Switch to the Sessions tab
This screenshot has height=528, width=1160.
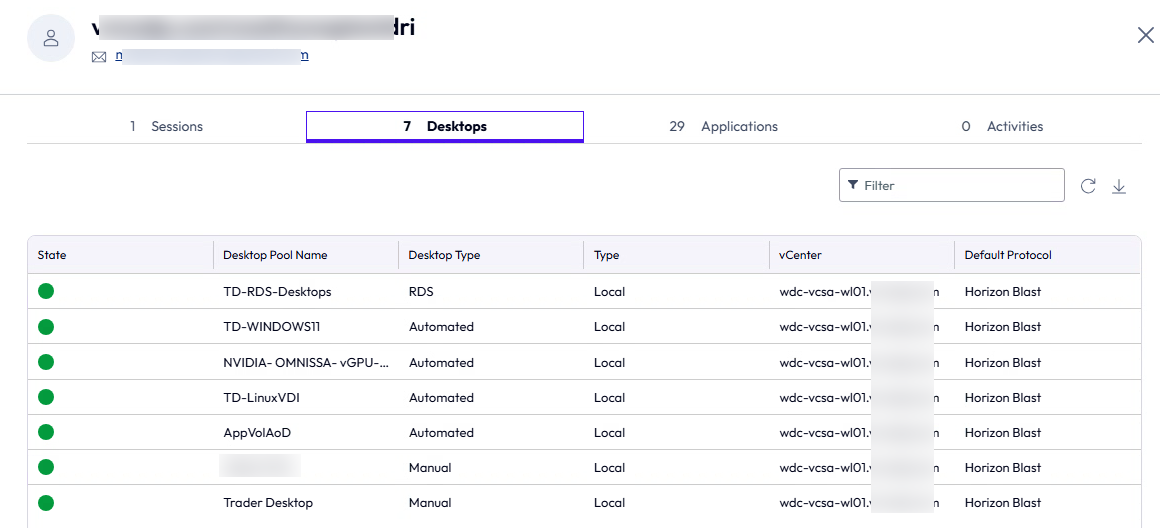point(166,127)
